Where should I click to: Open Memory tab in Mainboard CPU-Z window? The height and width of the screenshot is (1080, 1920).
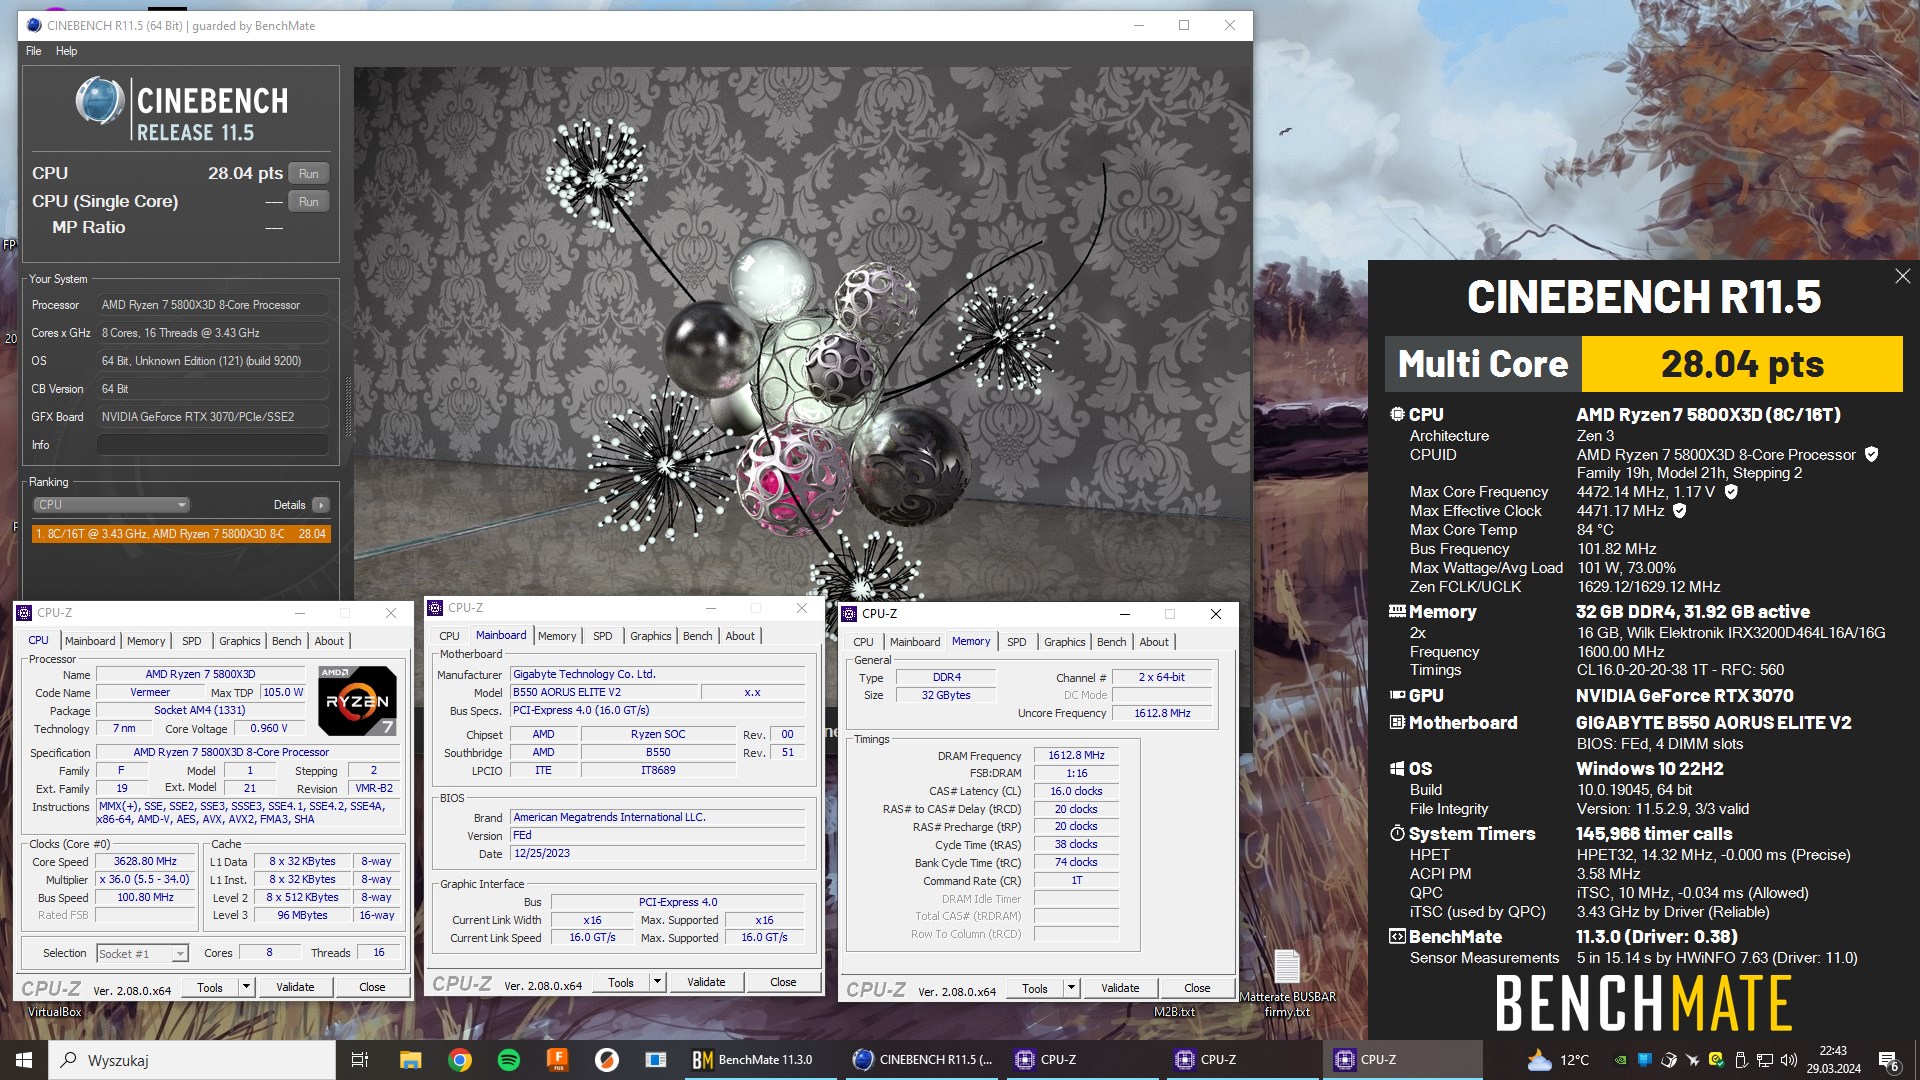tap(557, 636)
